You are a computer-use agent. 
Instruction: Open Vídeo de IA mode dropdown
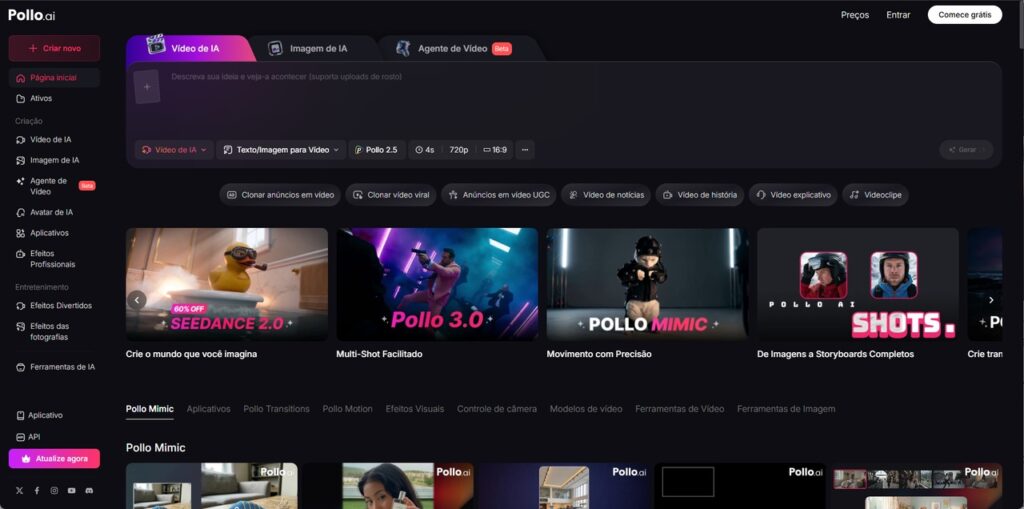point(174,150)
